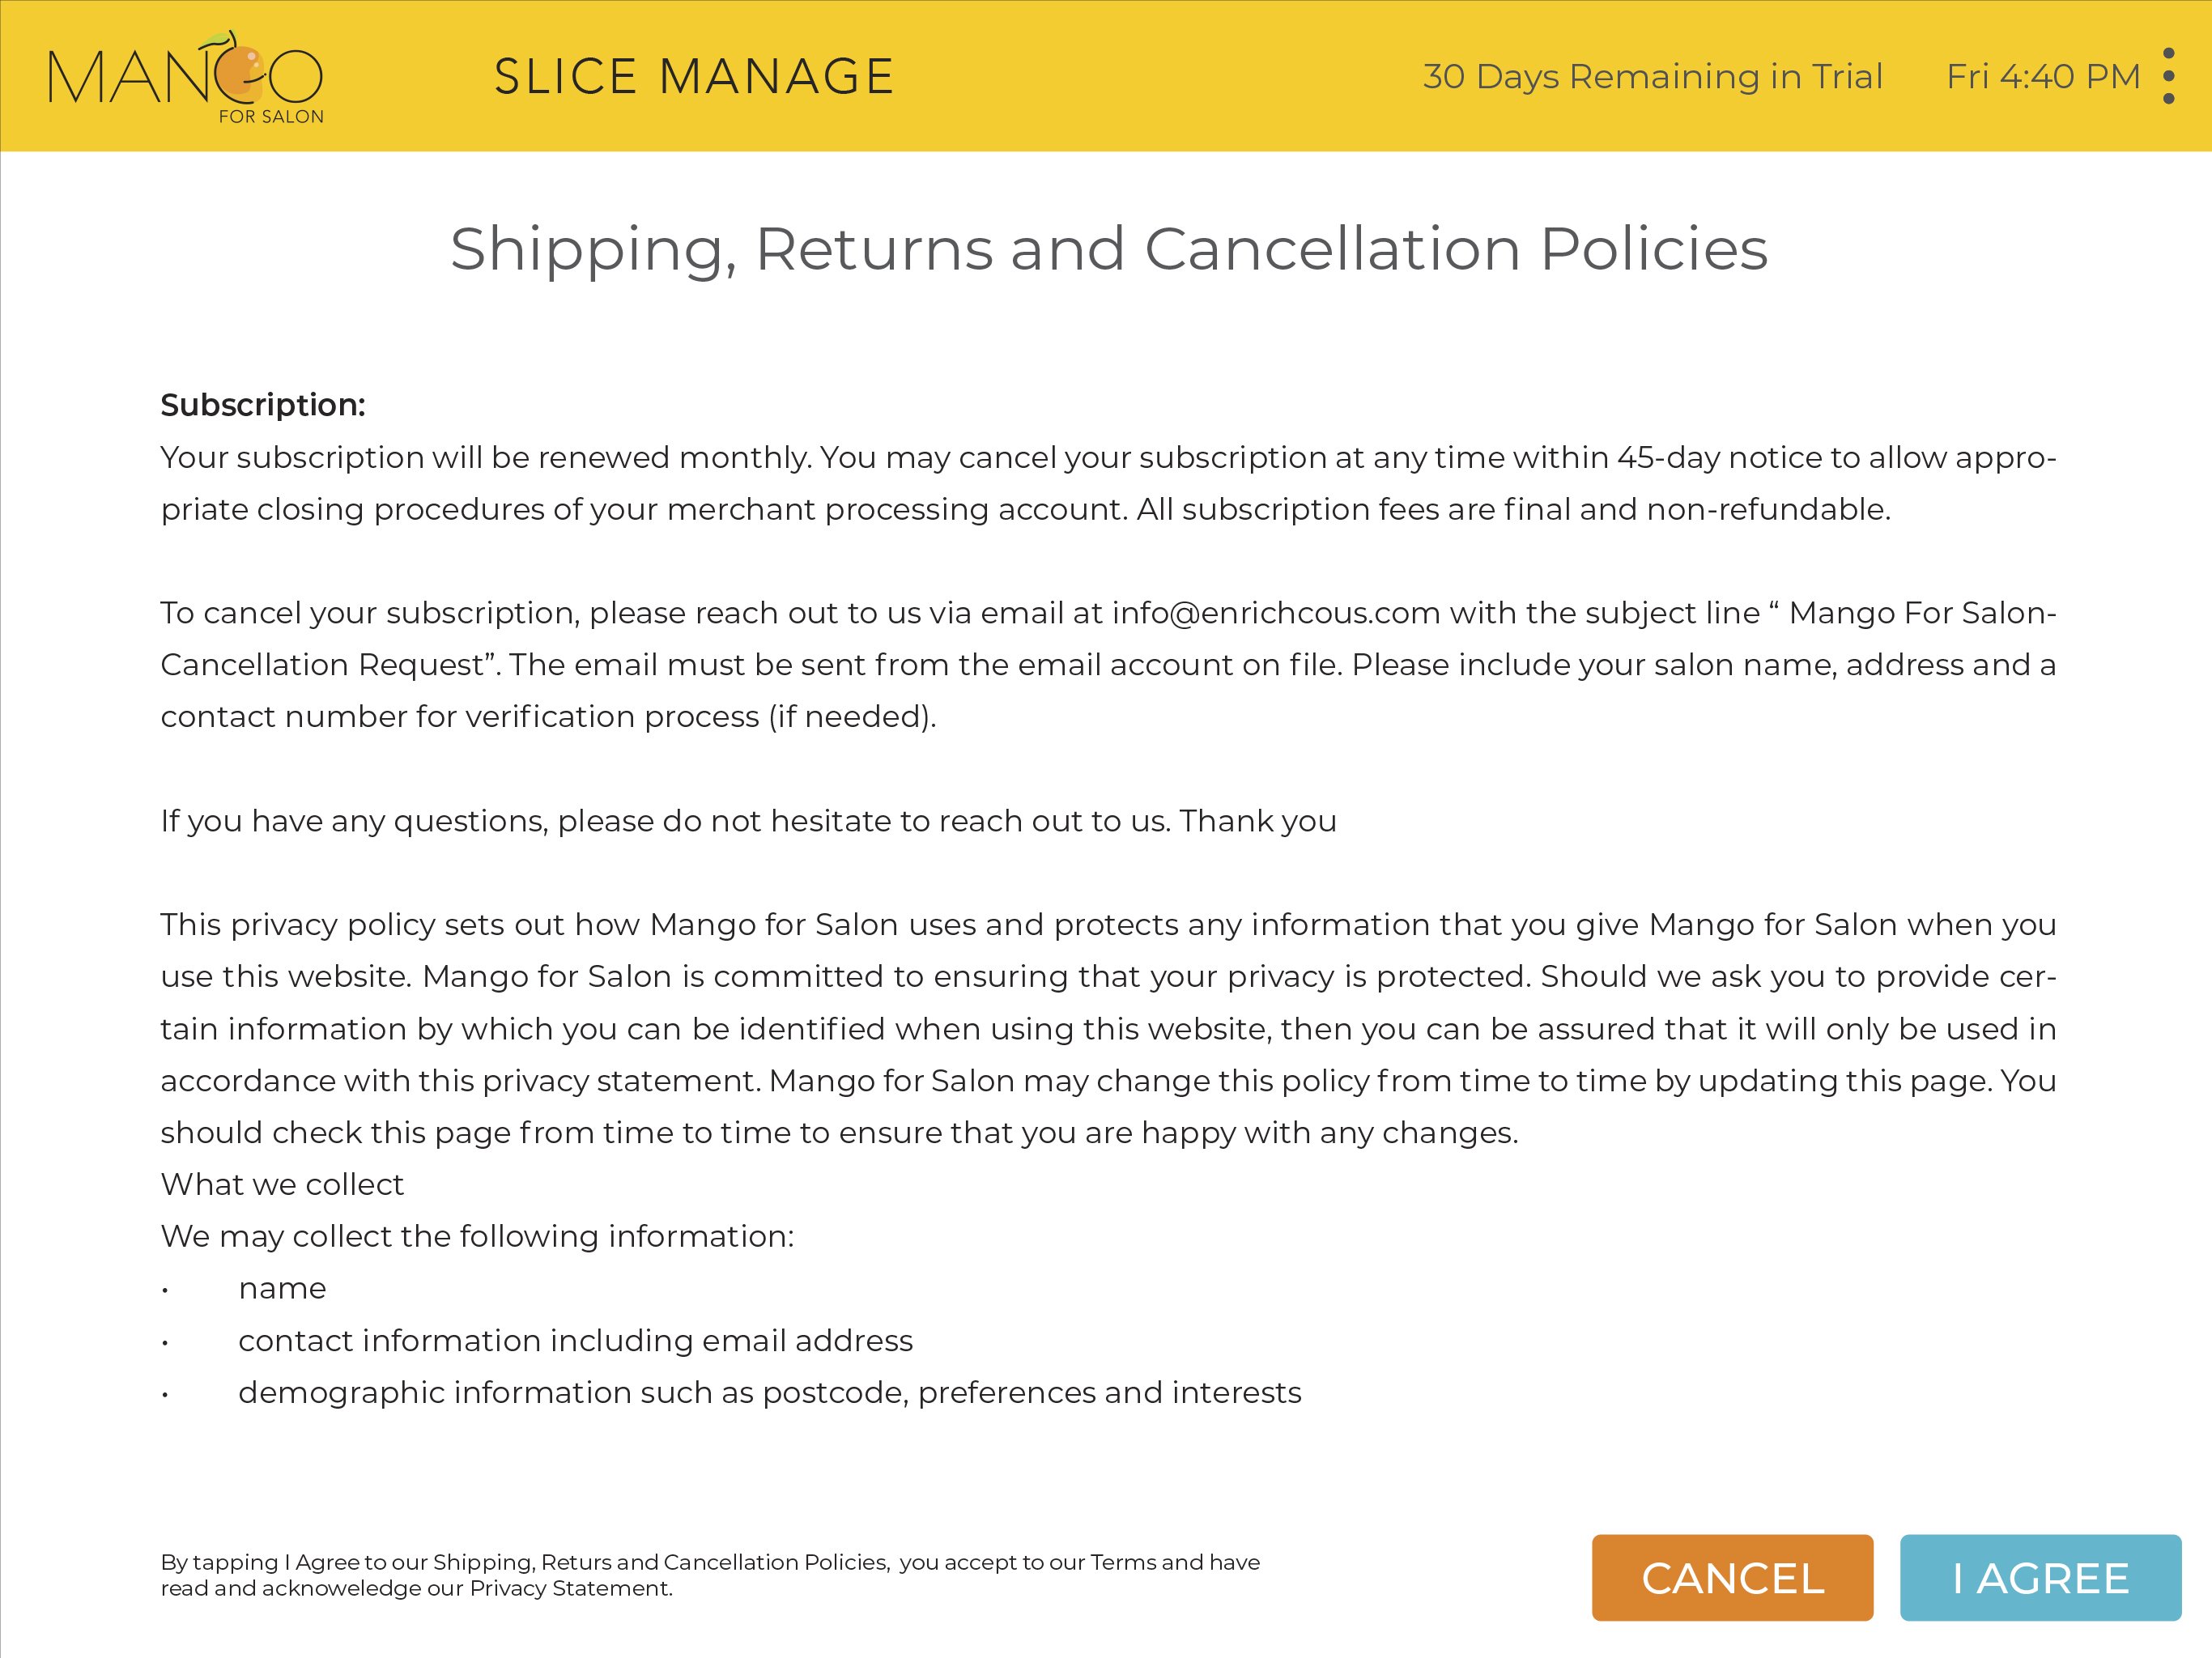2212x1658 pixels.
Task: Click the info@enrichcous.com email address
Action: (x=1276, y=613)
